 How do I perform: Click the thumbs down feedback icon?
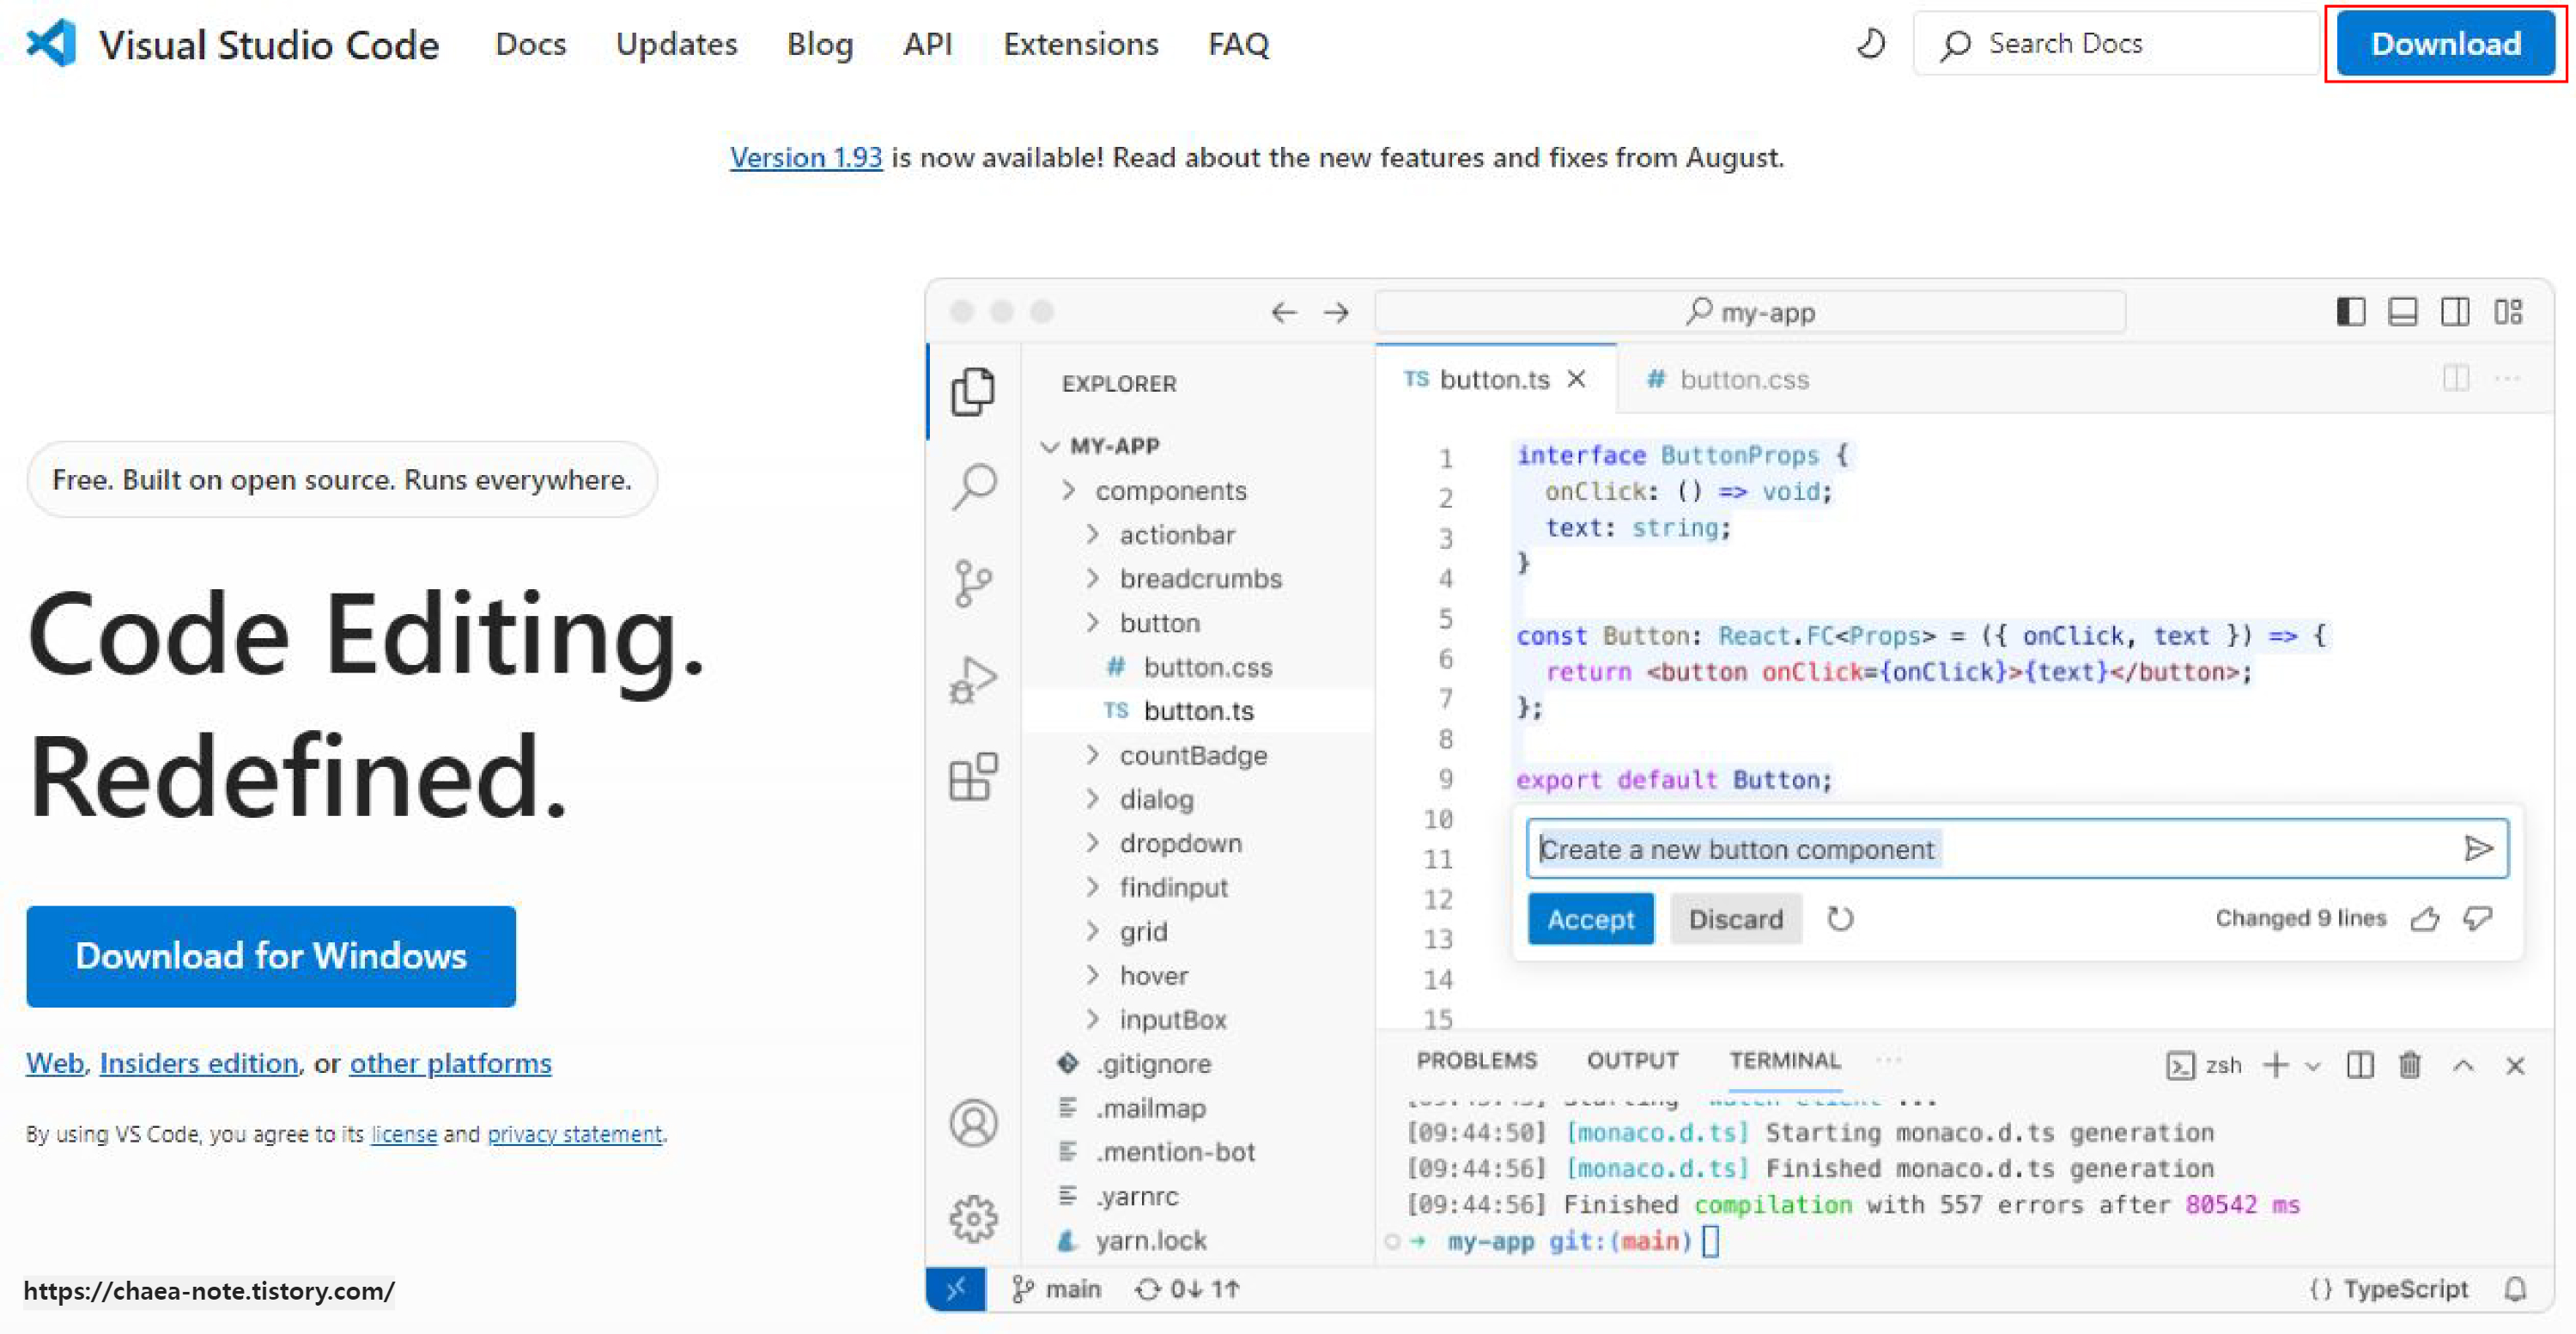point(2478,918)
